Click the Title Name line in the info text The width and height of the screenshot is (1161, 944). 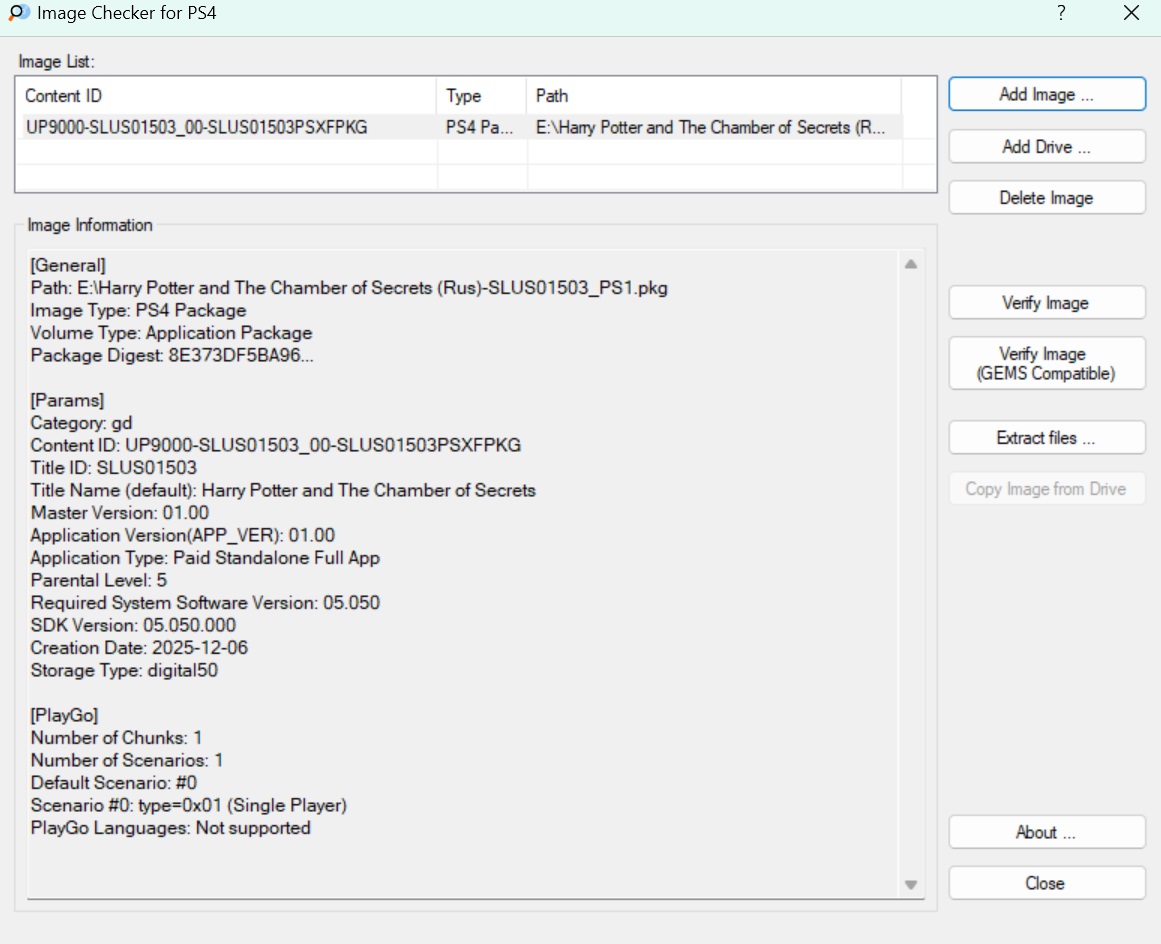(x=283, y=491)
